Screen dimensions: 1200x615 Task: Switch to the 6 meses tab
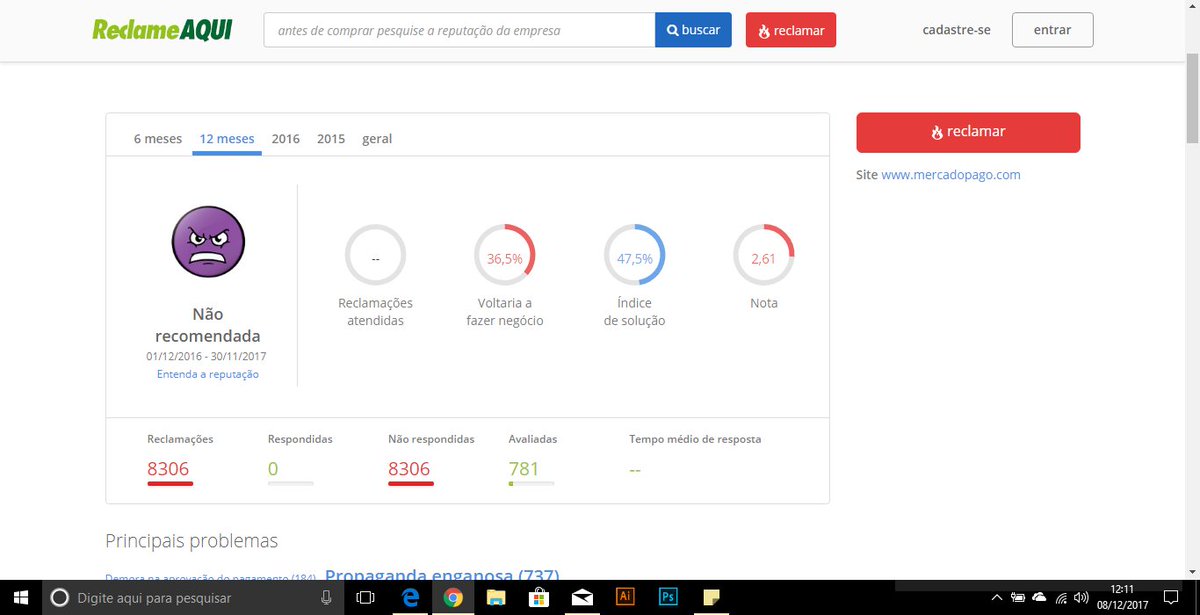click(158, 139)
